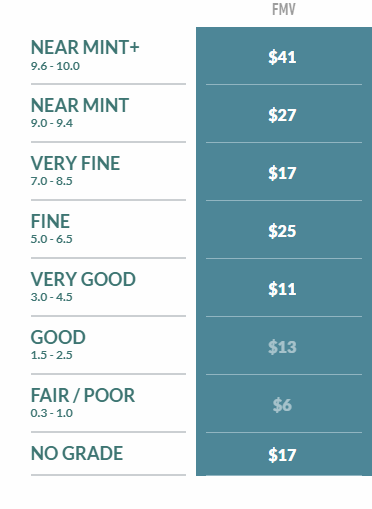Click the FMV column header

[x=284, y=9]
